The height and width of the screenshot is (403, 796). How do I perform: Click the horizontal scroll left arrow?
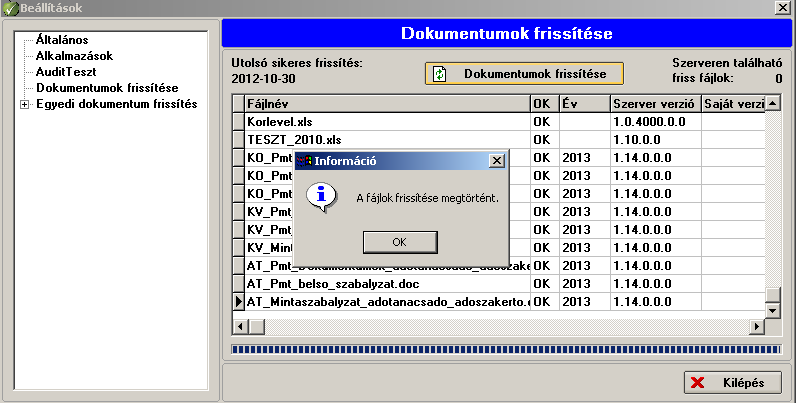point(240,326)
